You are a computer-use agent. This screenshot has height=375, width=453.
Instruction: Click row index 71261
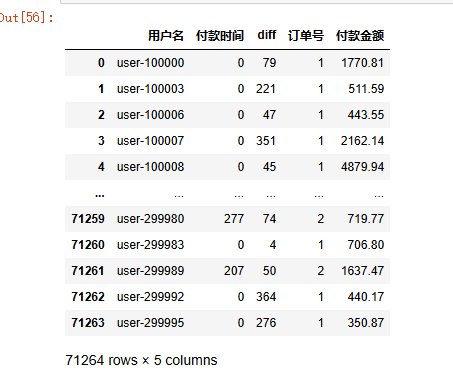point(88,271)
